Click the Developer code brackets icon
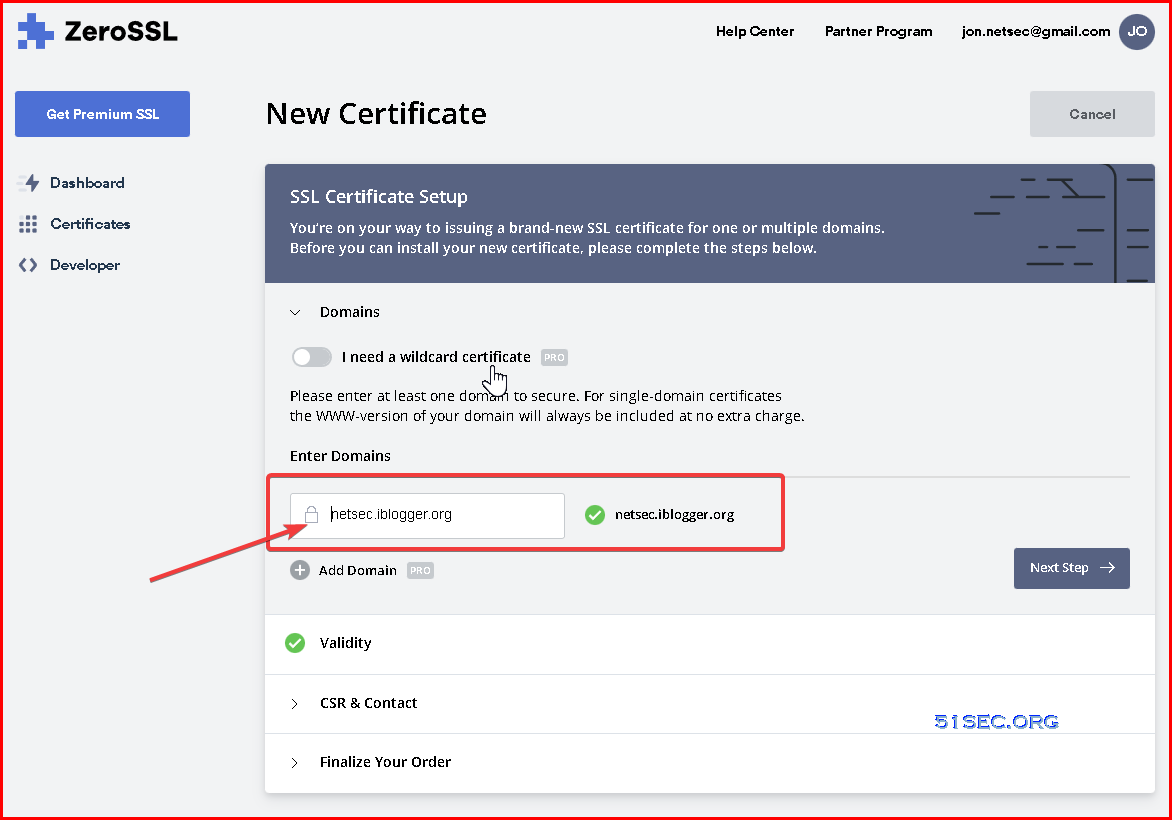 (x=28, y=265)
